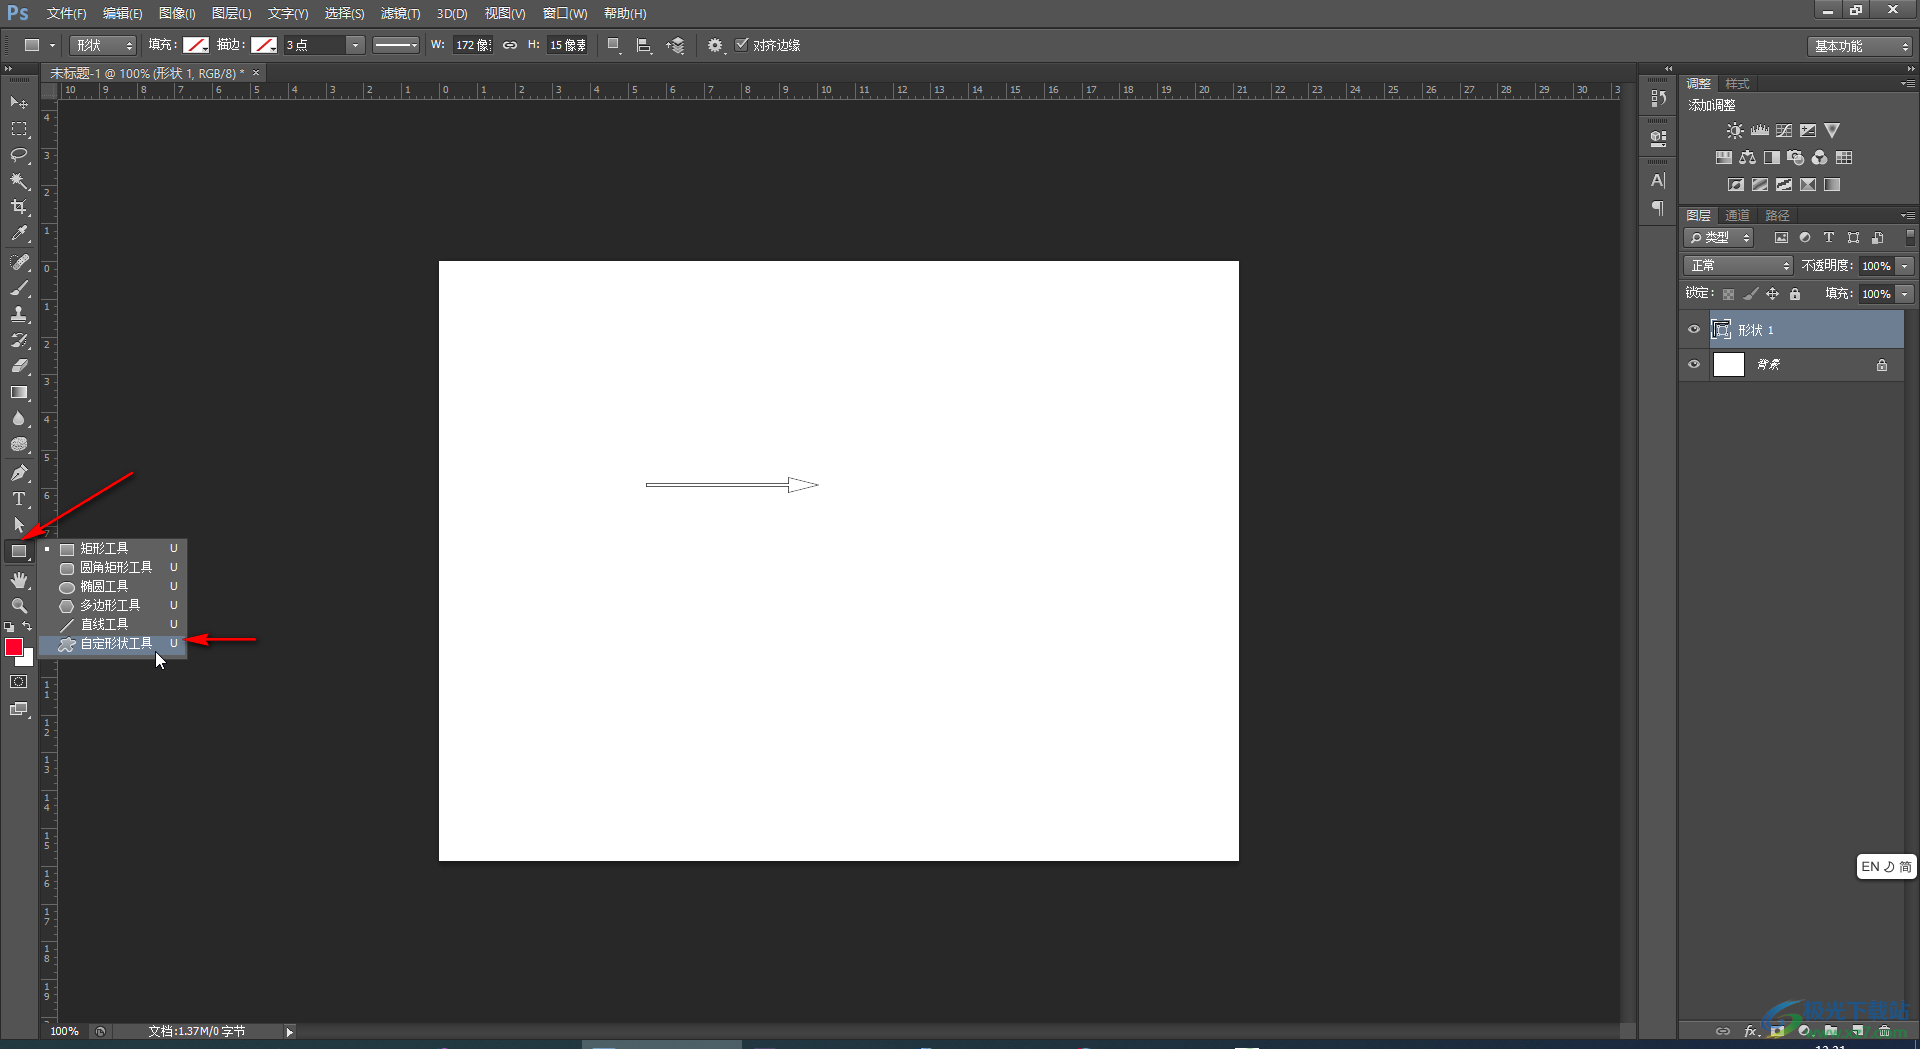Open the red foreground color picker

click(x=14, y=647)
